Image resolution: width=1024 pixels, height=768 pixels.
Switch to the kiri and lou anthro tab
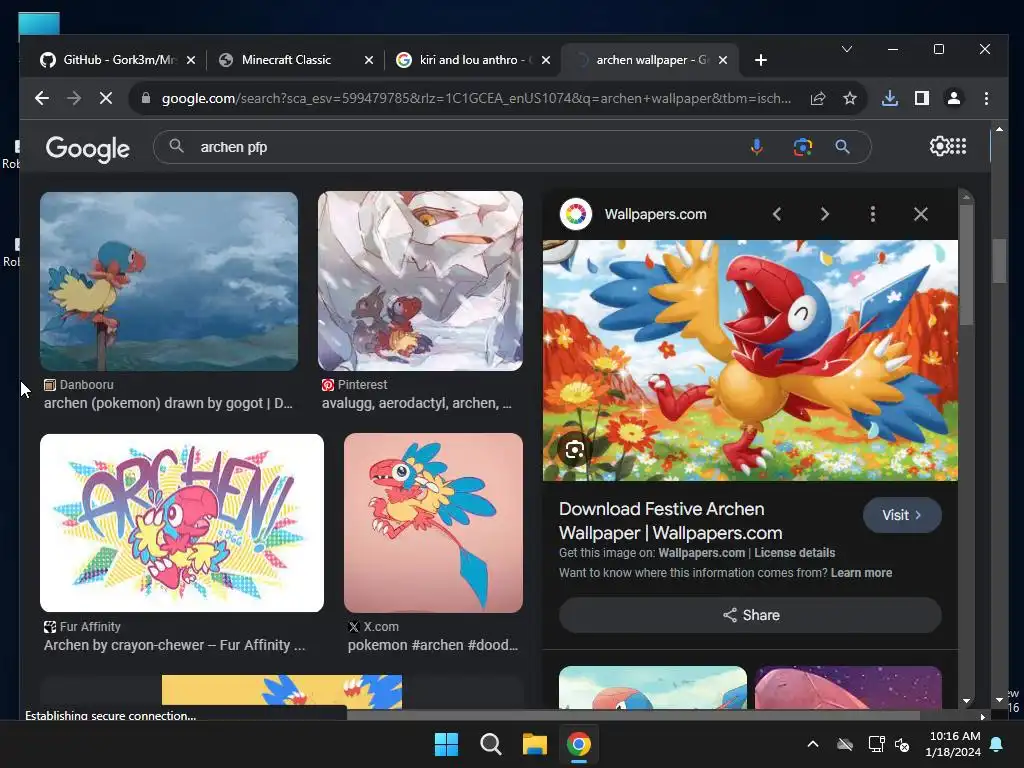click(474, 60)
